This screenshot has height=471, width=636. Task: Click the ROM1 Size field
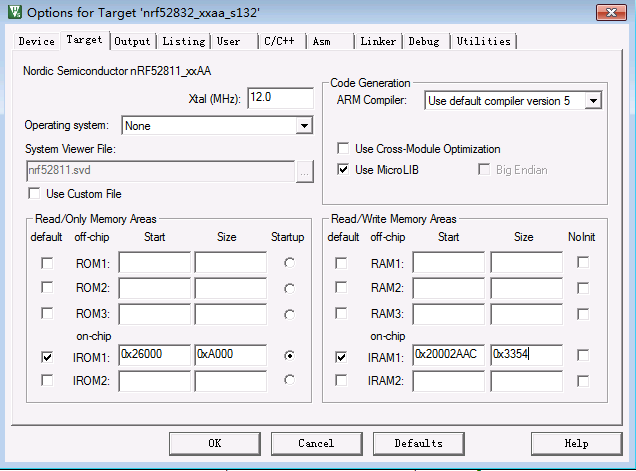pos(230,262)
